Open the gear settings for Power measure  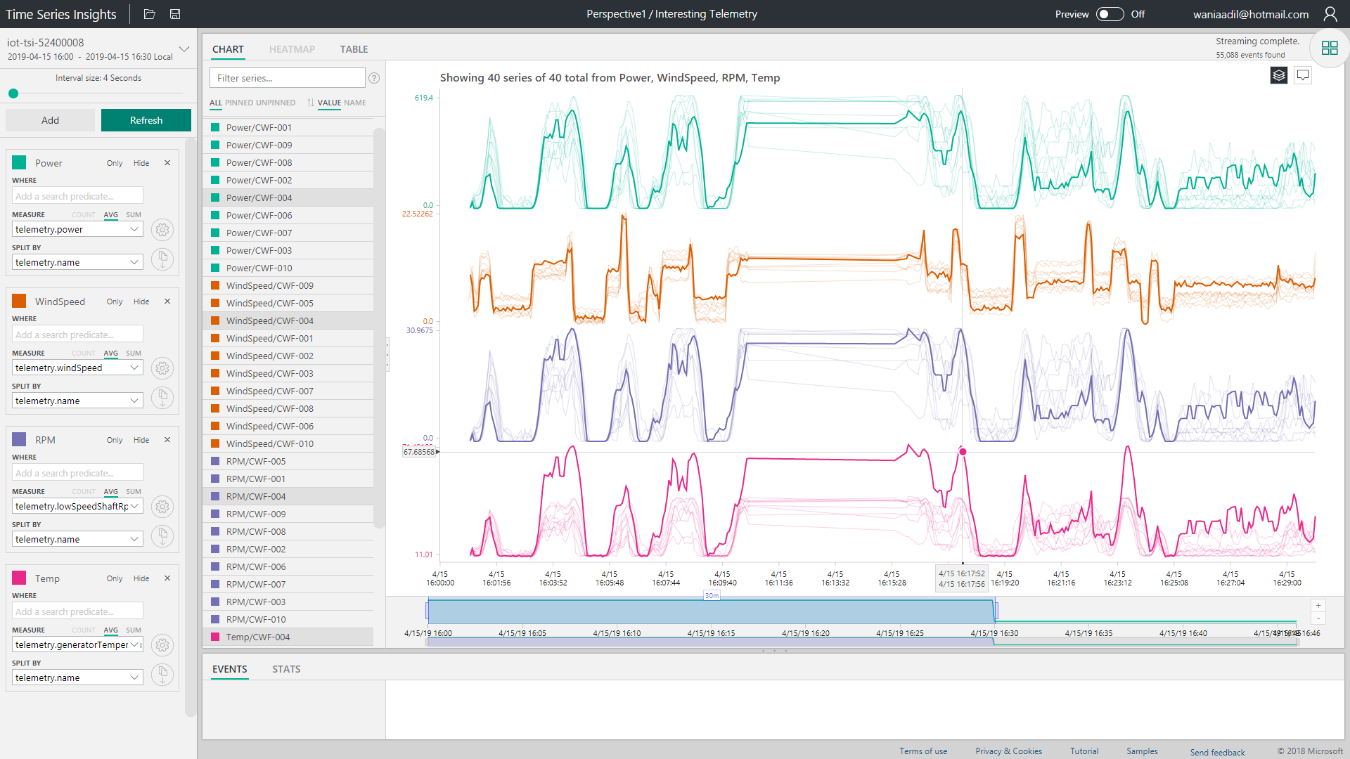point(162,230)
